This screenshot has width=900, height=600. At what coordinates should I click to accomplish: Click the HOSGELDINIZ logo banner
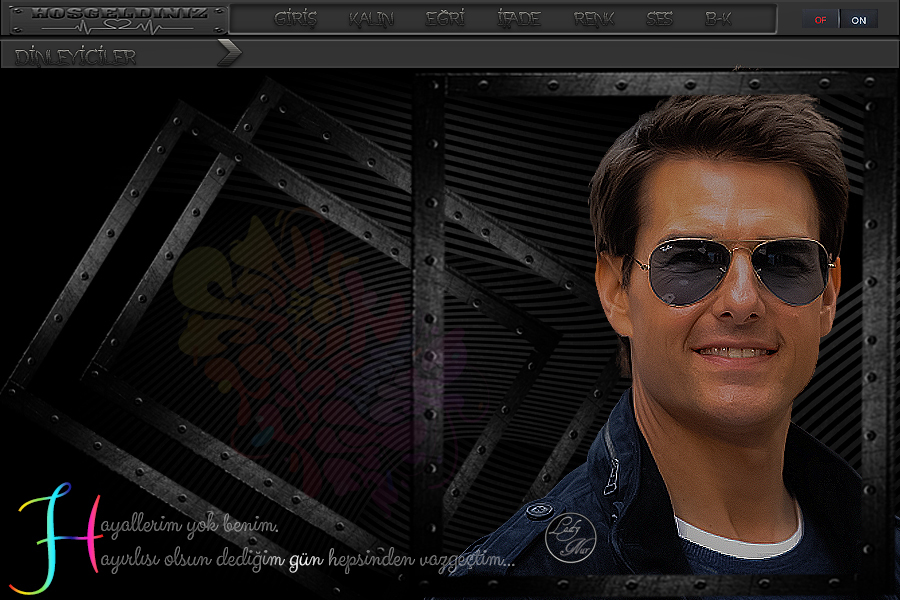pyautogui.click(x=118, y=13)
